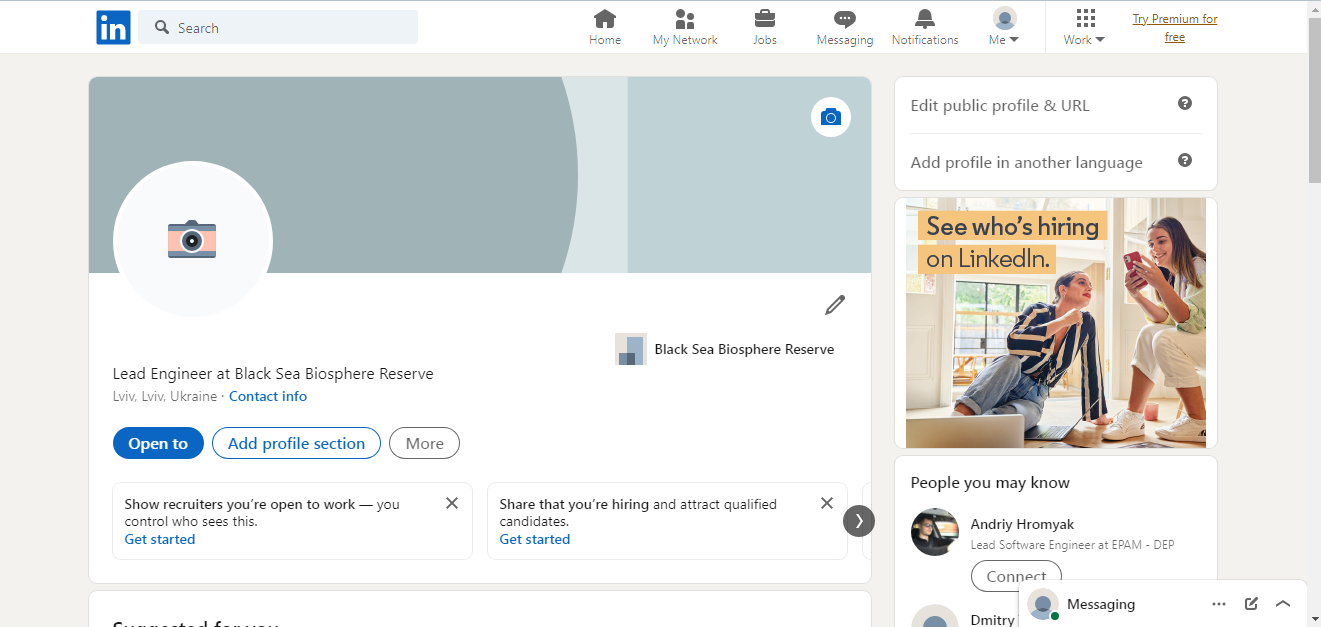Click the page vertical scrollbar
The width and height of the screenshot is (1321, 627).
click(1314, 100)
